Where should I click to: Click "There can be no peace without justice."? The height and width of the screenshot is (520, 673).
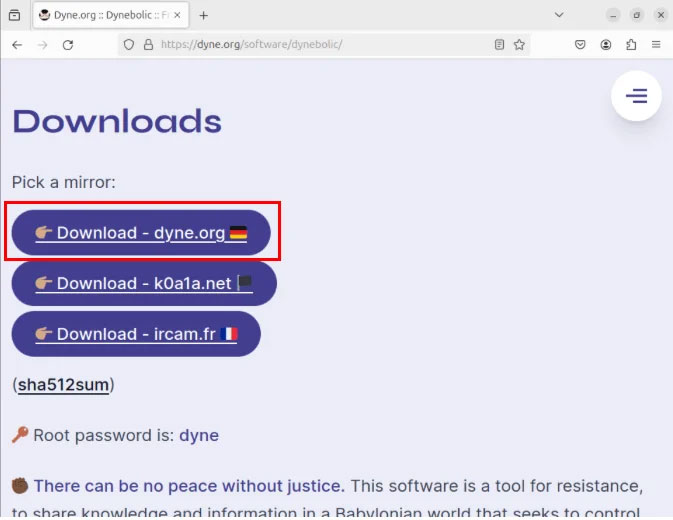[x=189, y=486]
